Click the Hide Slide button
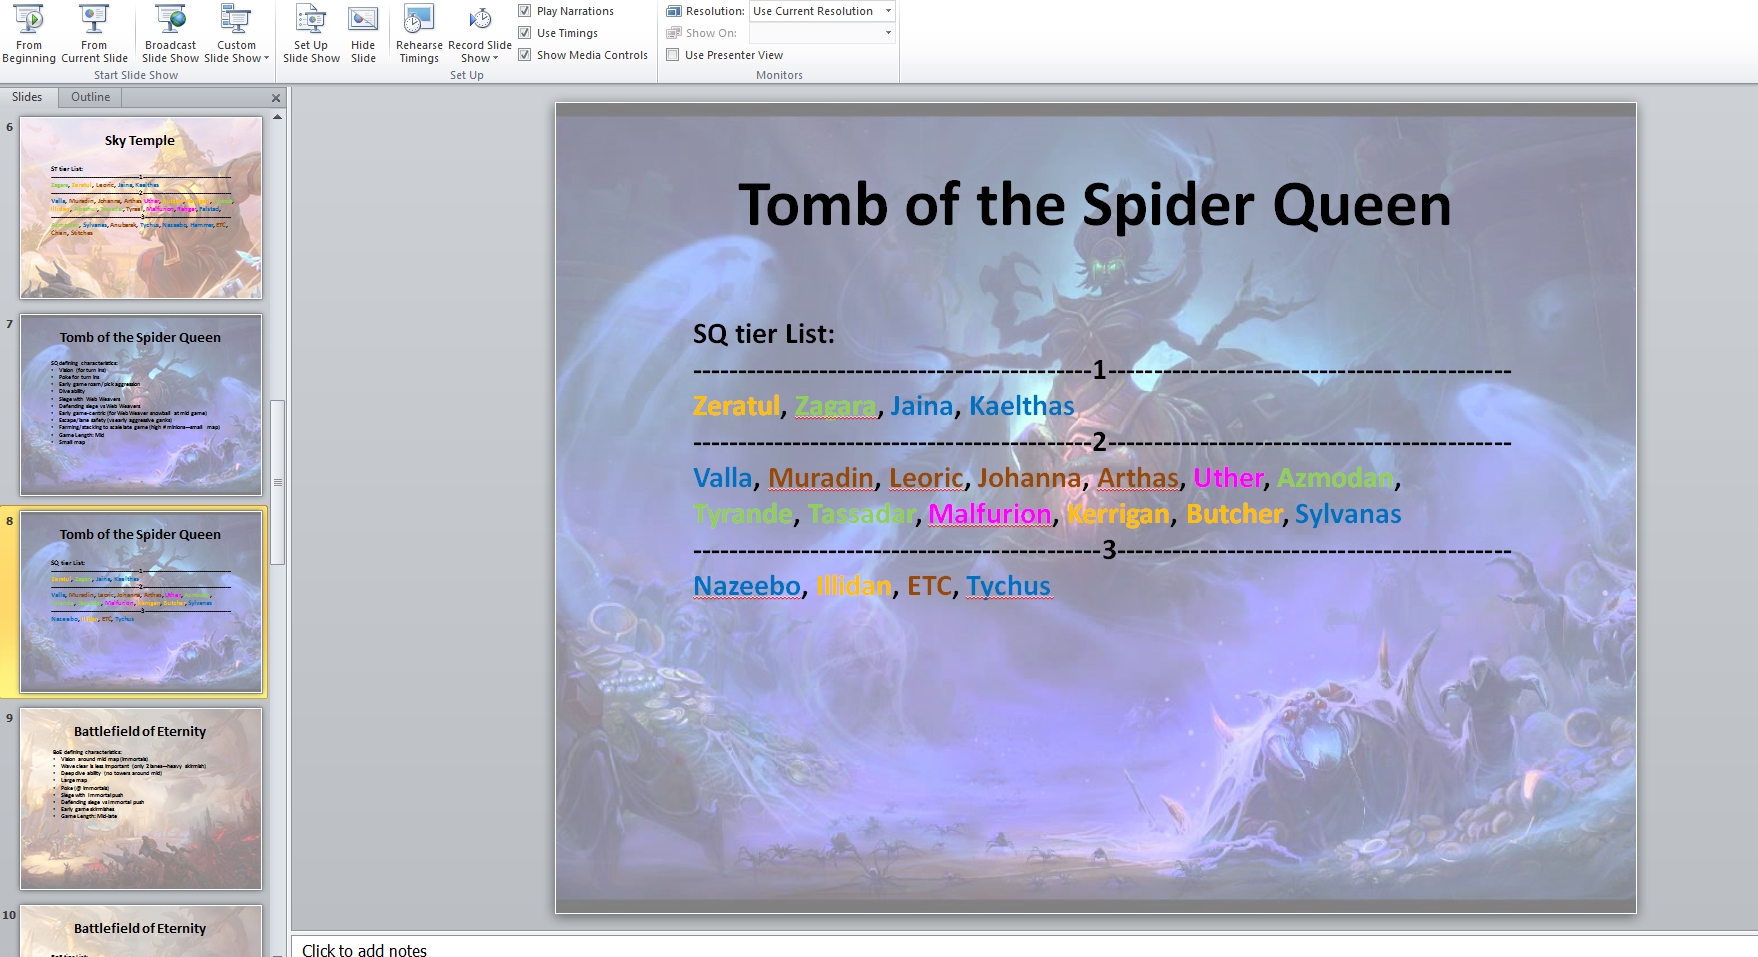 coord(363,34)
